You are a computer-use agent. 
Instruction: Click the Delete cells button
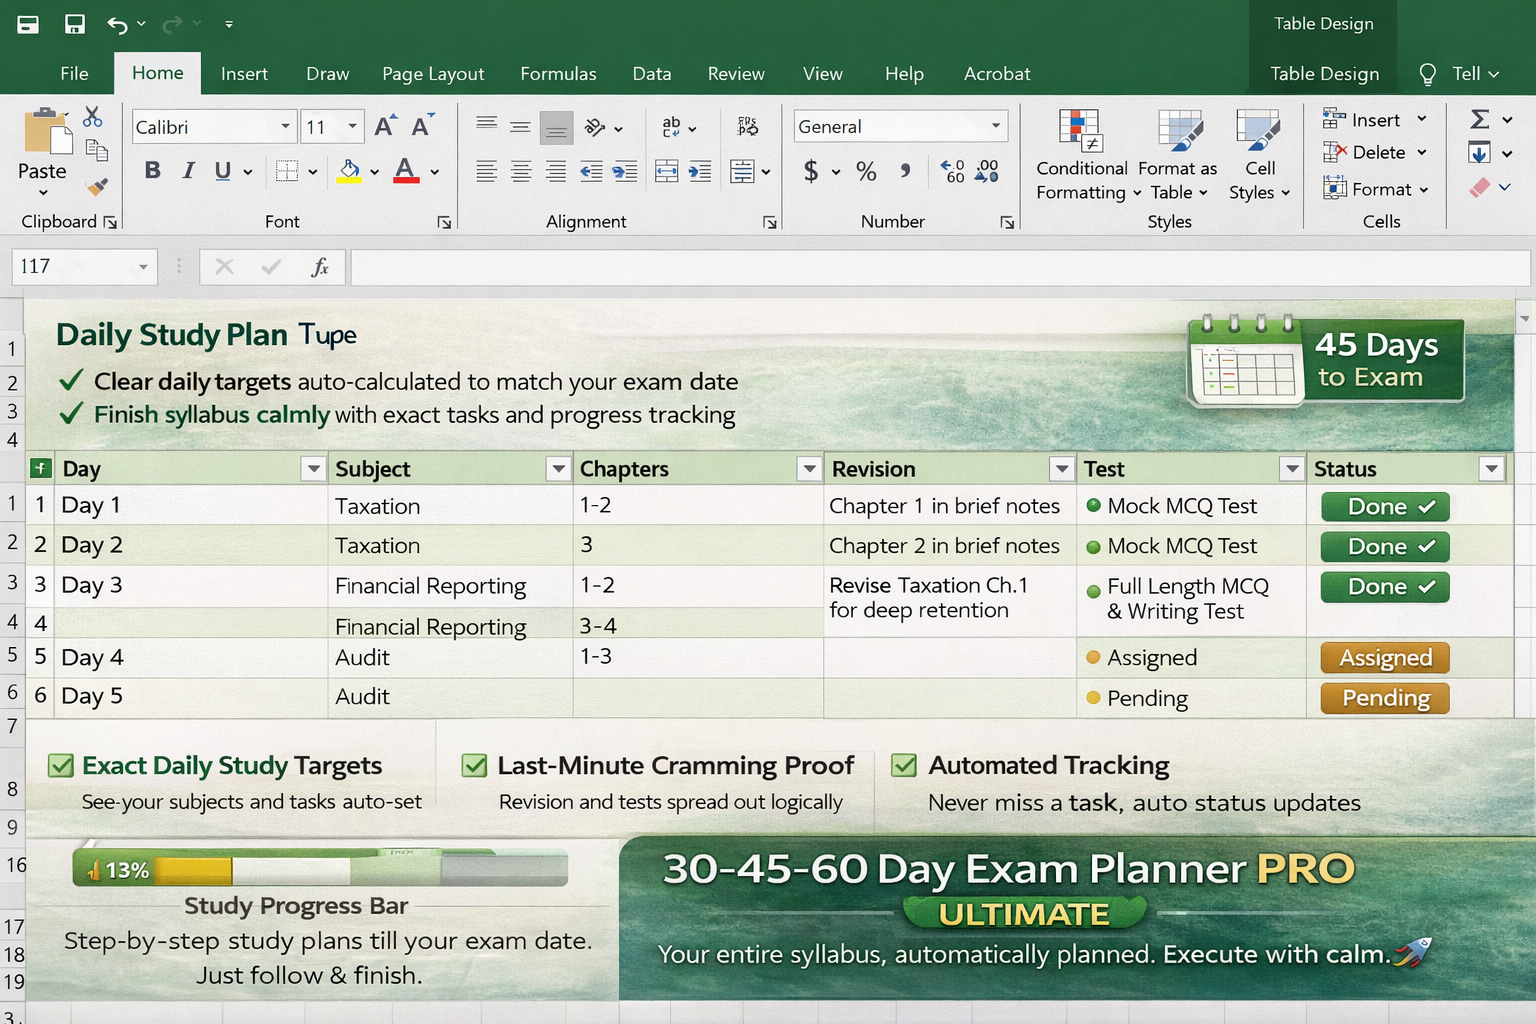pyautogui.click(x=1372, y=152)
